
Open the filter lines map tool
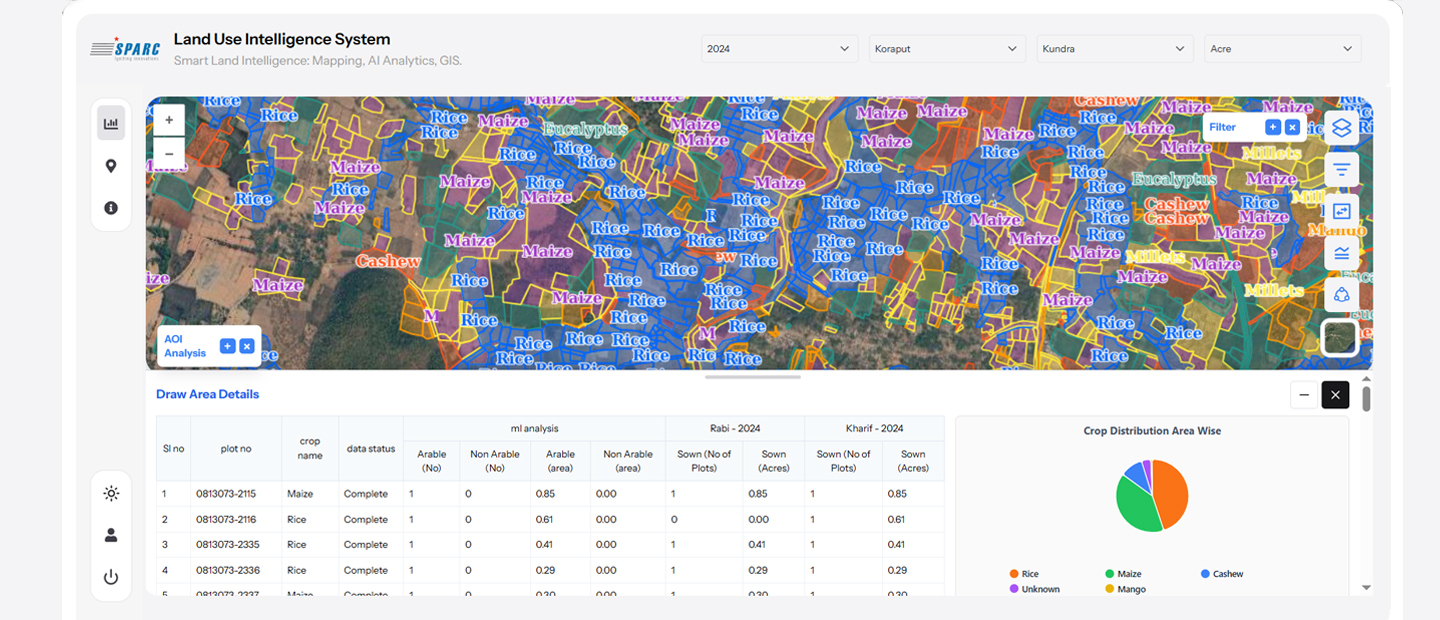pos(1341,170)
